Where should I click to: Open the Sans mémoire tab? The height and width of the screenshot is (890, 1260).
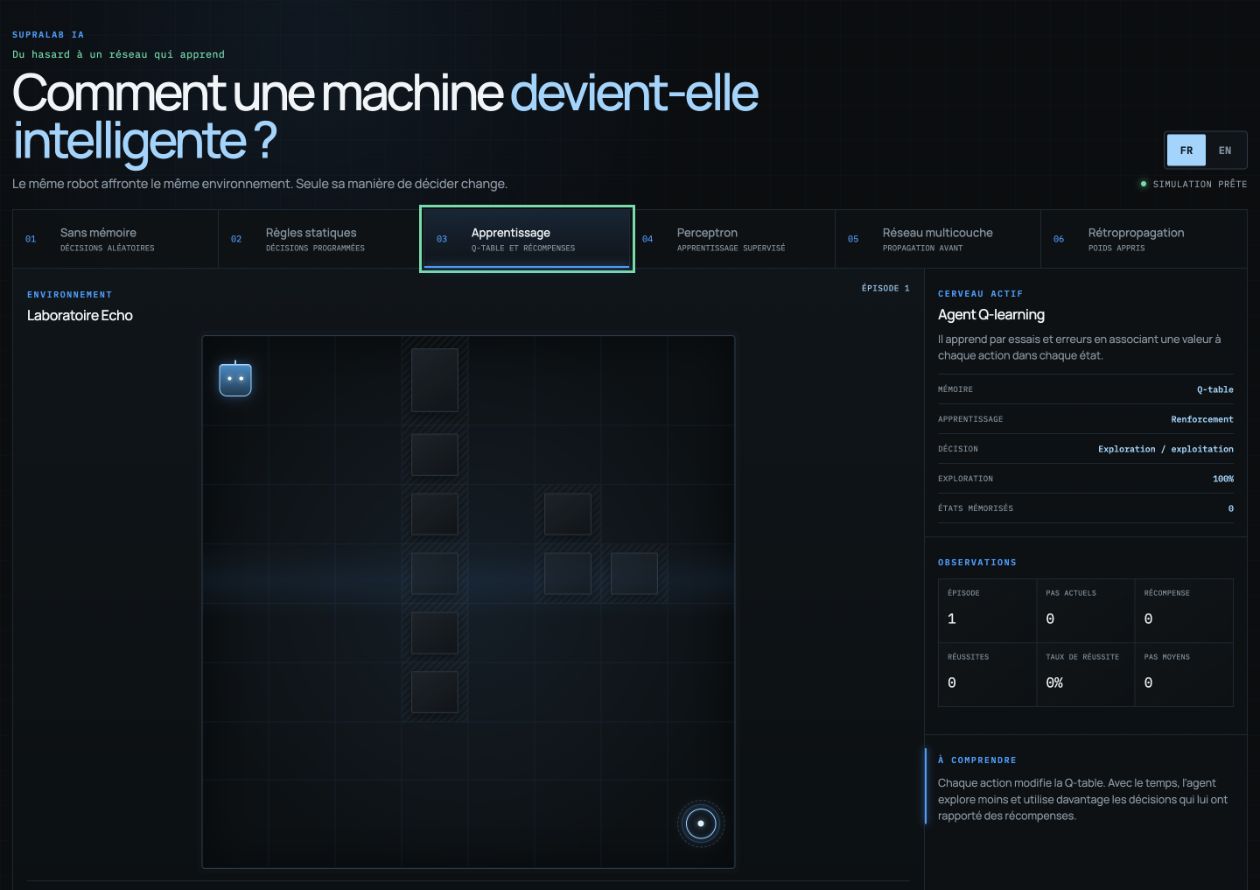click(115, 239)
